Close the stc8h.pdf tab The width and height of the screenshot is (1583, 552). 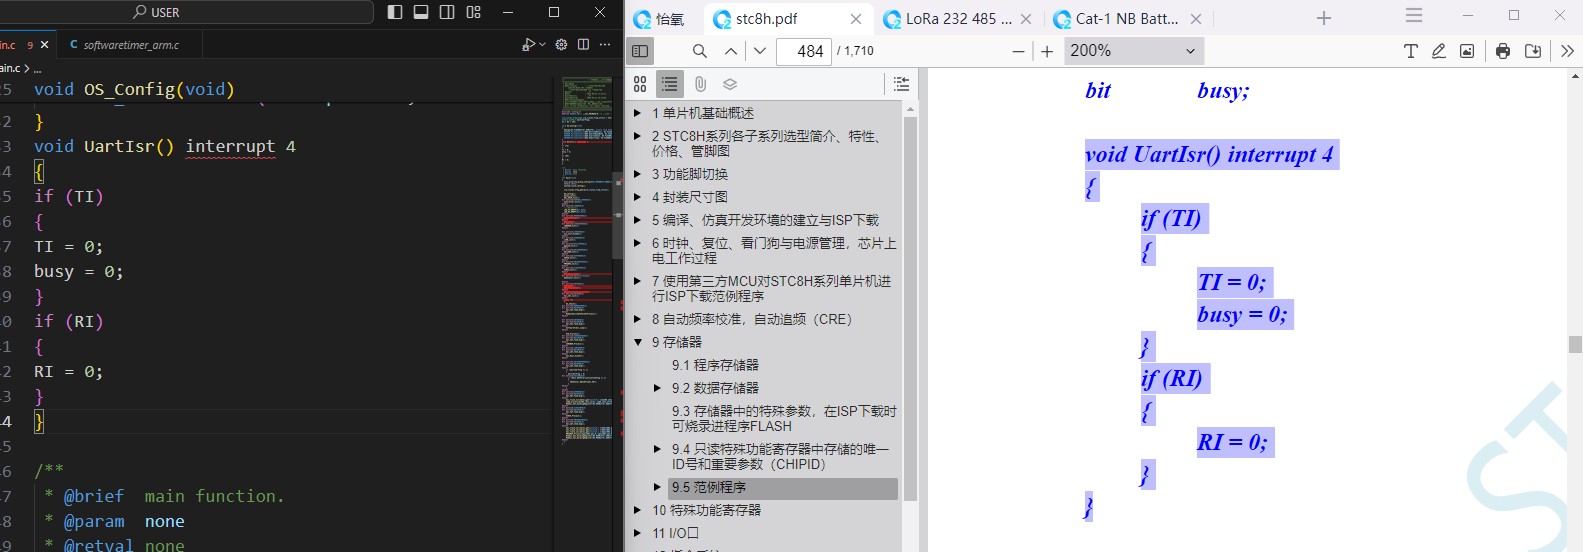(x=856, y=19)
